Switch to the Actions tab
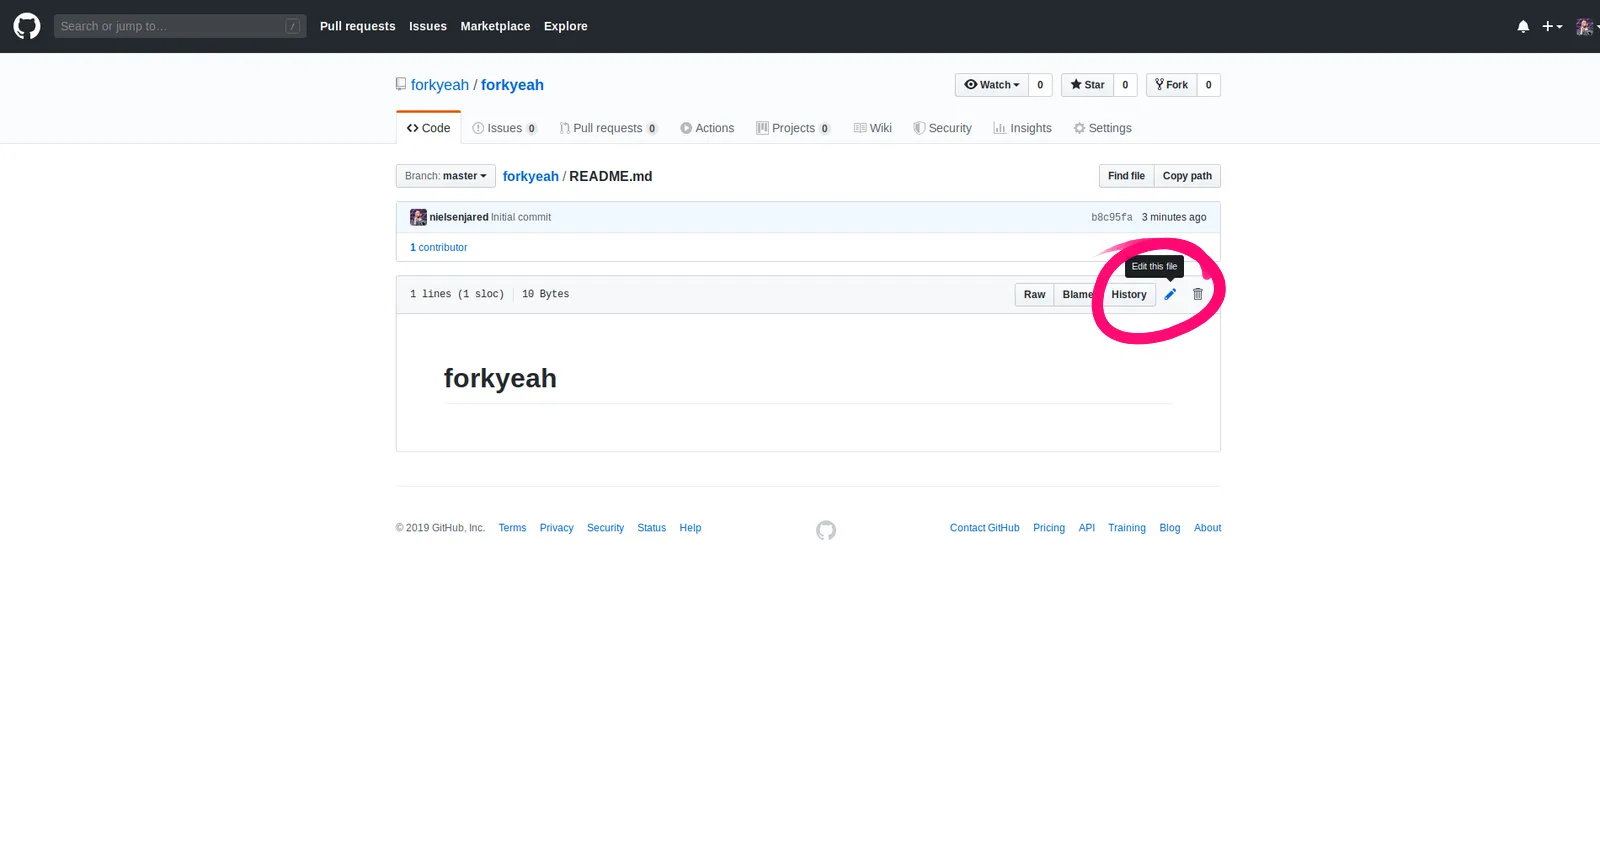The width and height of the screenshot is (1600, 842). point(707,128)
